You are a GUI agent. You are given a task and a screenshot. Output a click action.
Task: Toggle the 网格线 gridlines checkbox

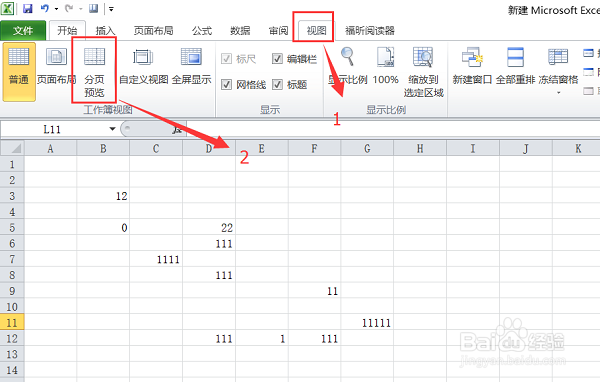coord(227,84)
